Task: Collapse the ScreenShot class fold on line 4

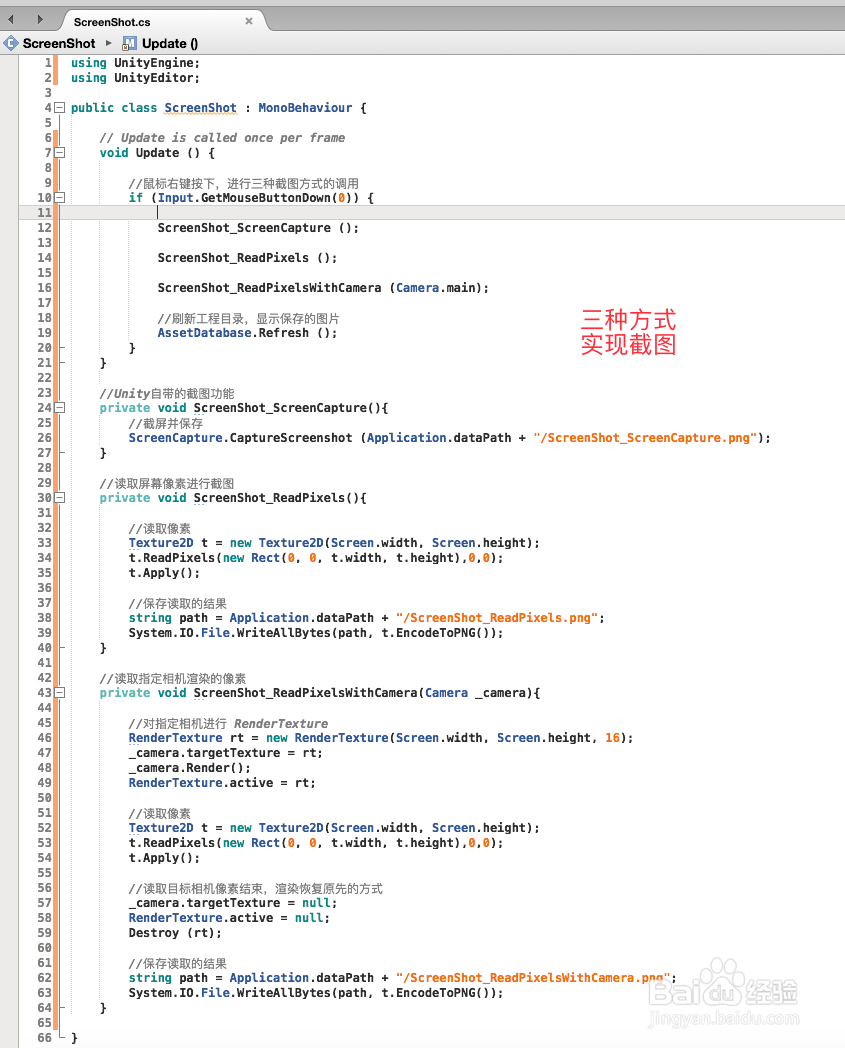Action: (58, 106)
